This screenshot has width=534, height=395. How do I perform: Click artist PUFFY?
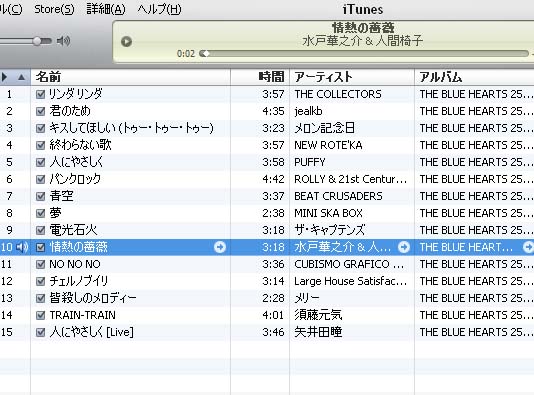[x=310, y=162]
